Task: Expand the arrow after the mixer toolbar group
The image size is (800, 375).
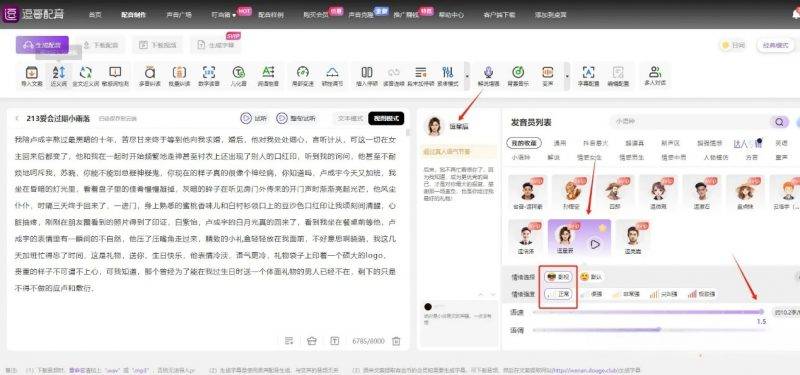Action: point(467,77)
